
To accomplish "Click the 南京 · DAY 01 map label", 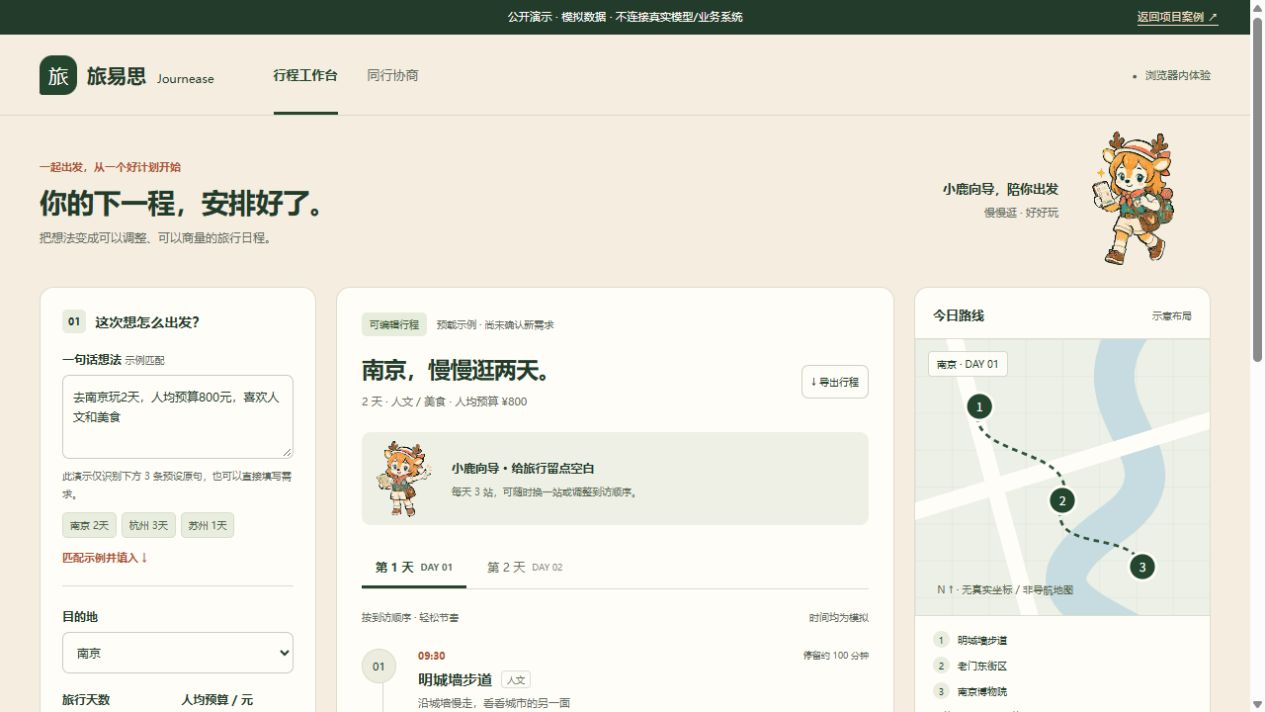I will pos(967,364).
